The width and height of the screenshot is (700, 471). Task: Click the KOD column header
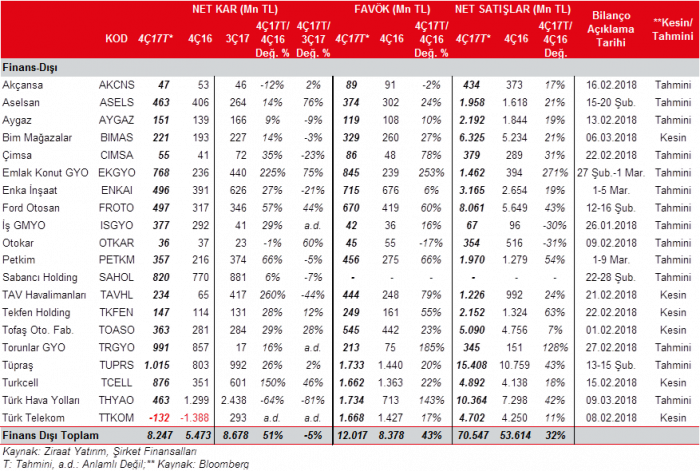[x=117, y=39]
